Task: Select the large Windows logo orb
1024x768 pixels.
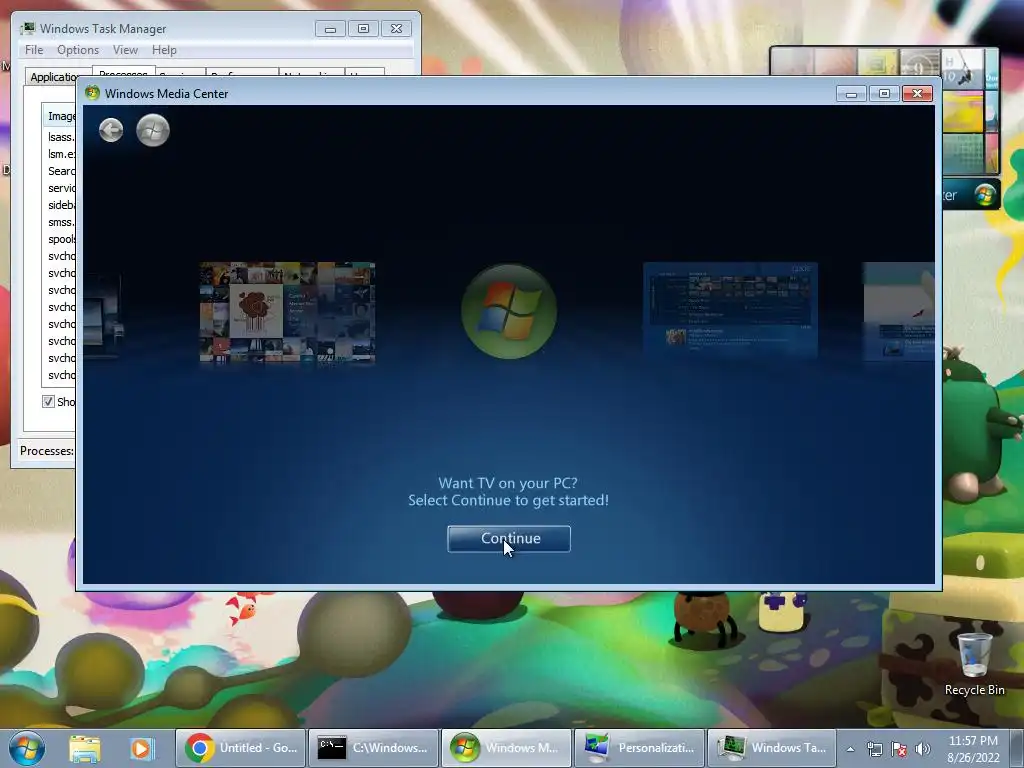Action: pos(509,312)
